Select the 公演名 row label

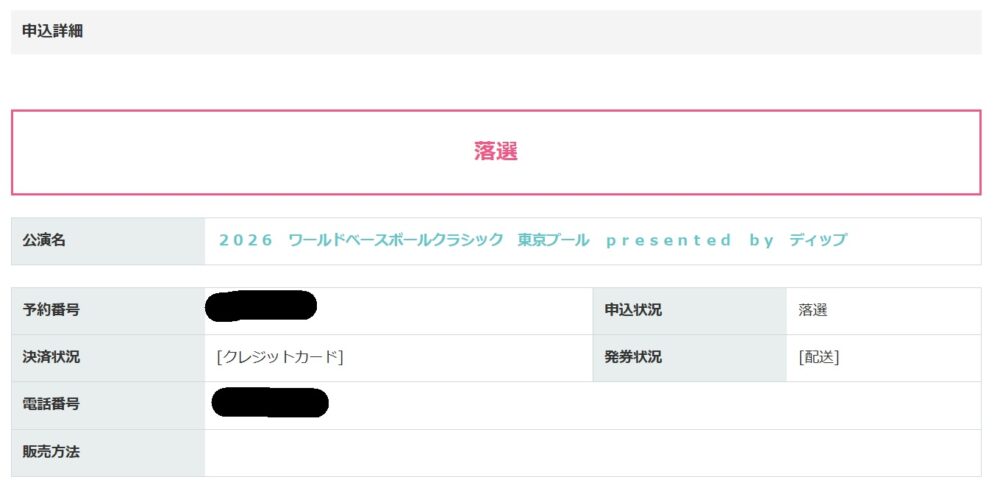pyautogui.click(x=45, y=240)
